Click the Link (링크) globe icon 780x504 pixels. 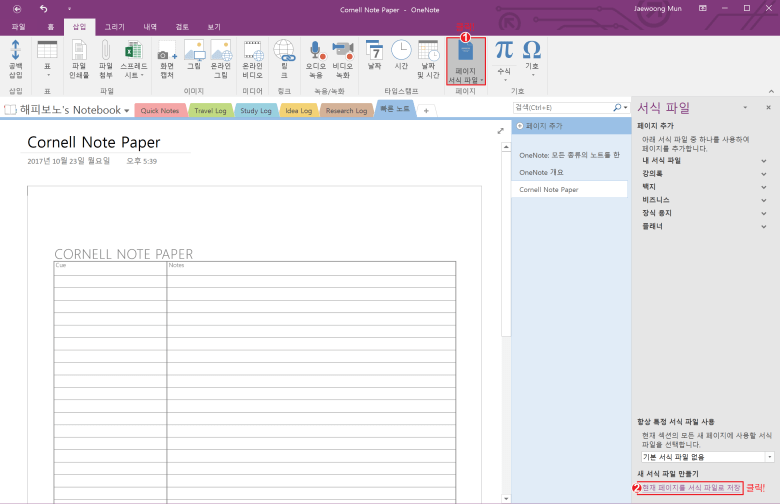pos(284,59)
